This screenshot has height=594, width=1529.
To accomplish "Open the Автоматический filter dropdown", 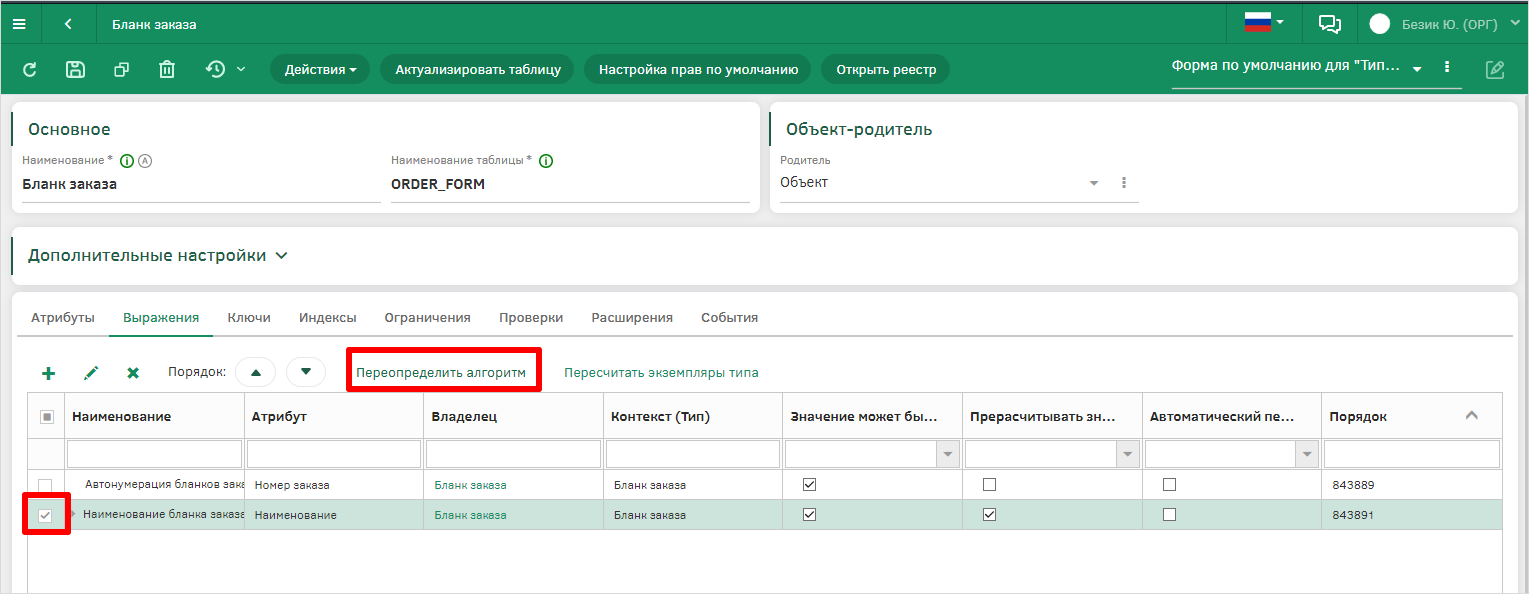I will 1307,454.
